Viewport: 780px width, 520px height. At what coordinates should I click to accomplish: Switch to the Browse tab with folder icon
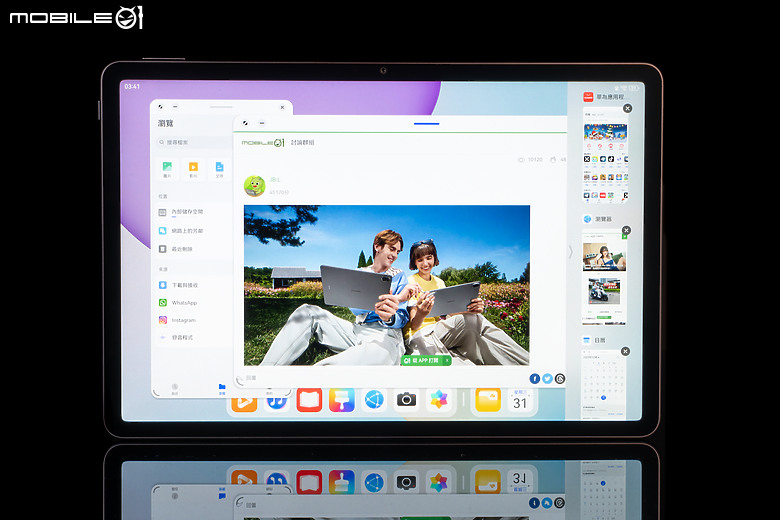point(222,389)
